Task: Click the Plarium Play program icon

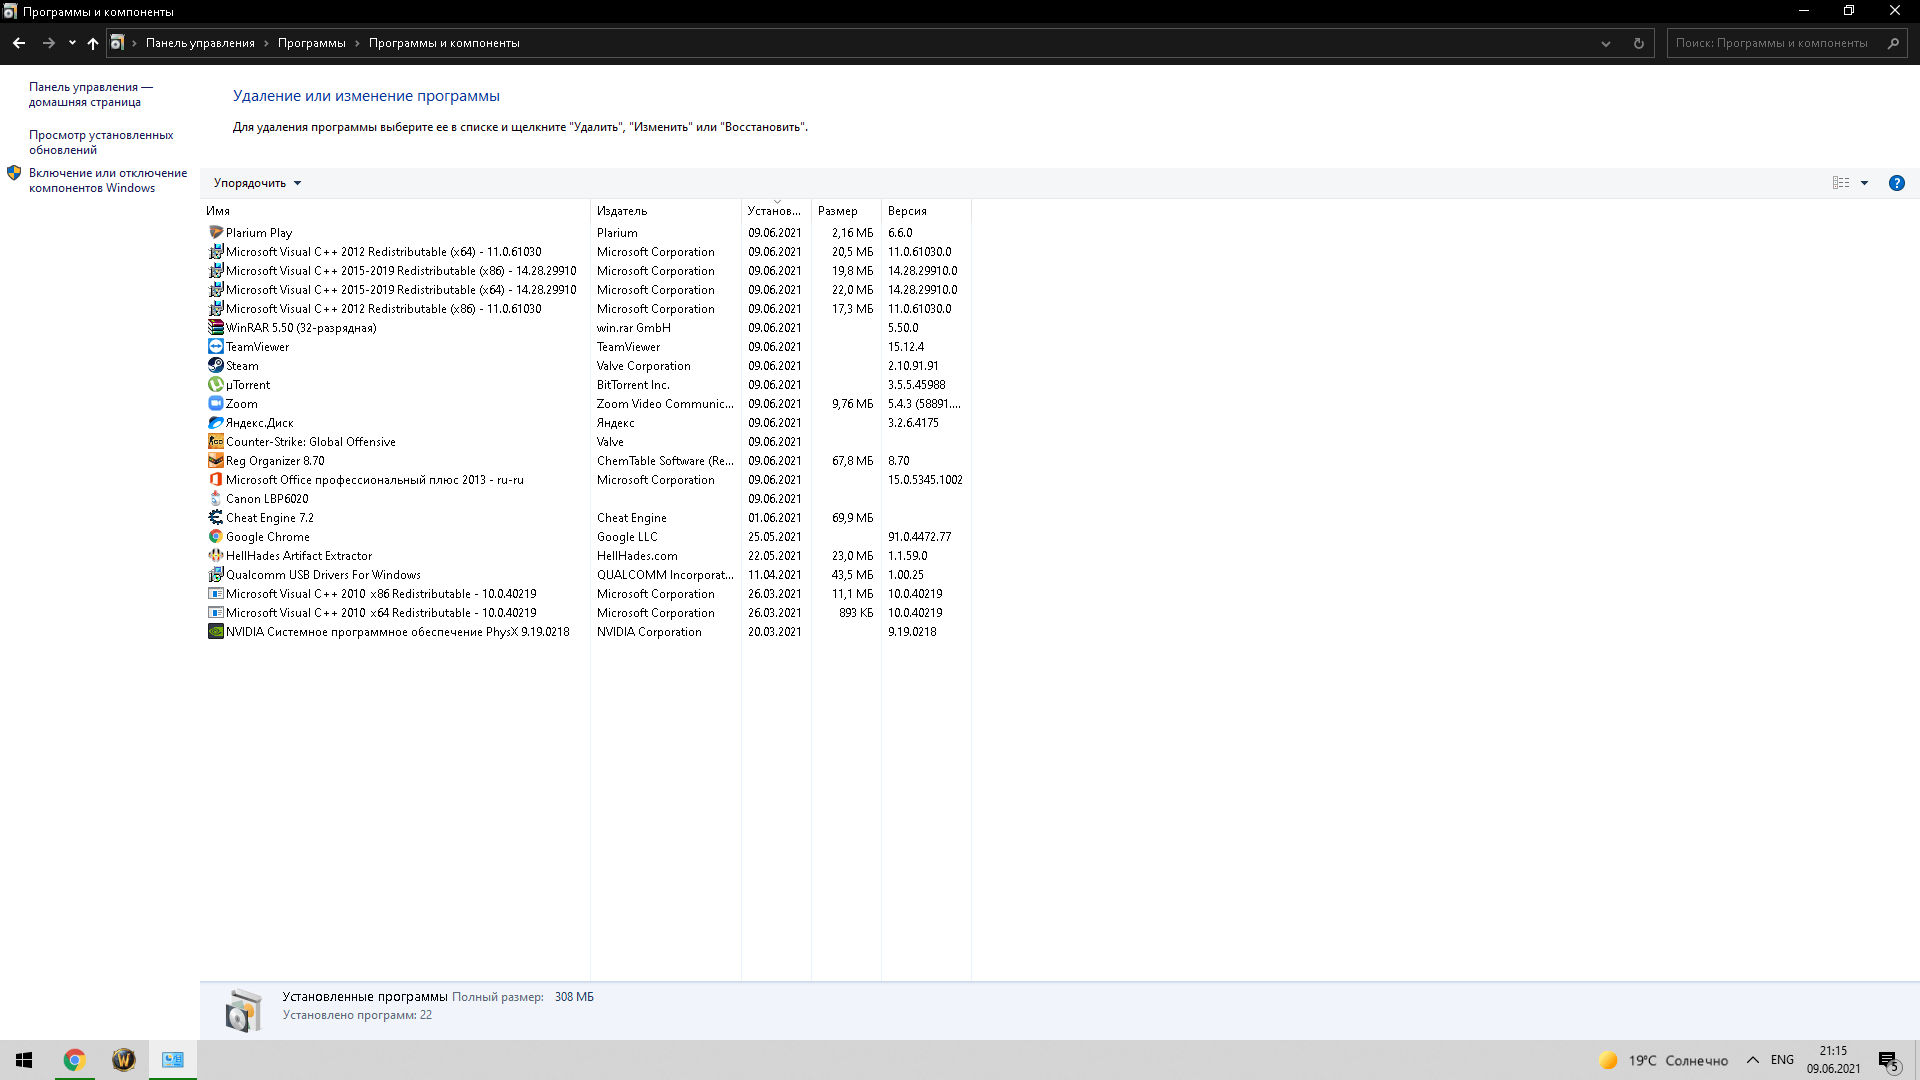Action: point(215,232)
